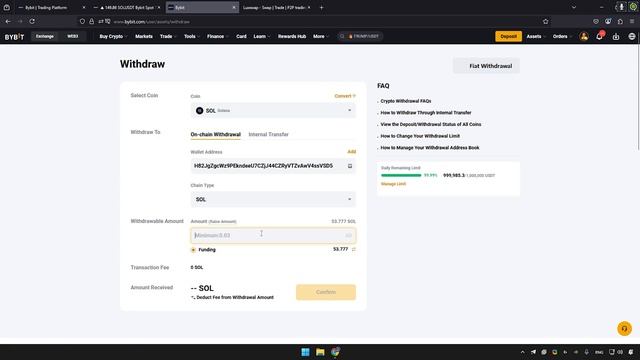The height and width of the screenshot is (360, 640).
Task: Click the Add wallet address link
Action: [x=351, y=151]
